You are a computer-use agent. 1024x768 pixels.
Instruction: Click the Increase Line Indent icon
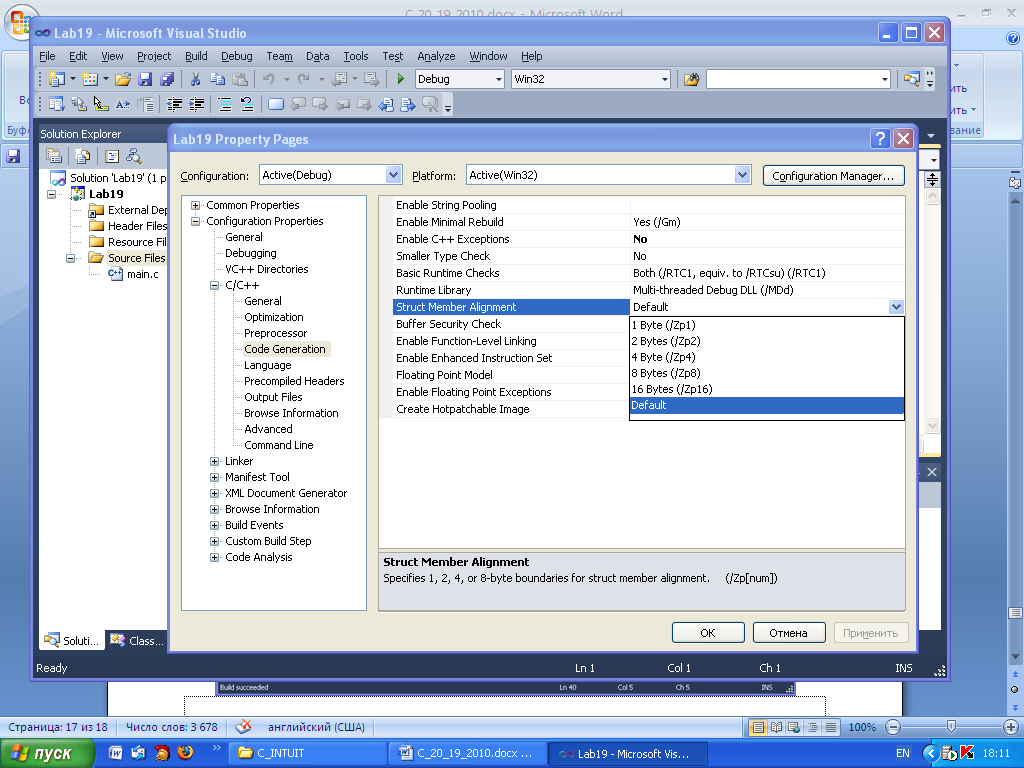[196, 104]
